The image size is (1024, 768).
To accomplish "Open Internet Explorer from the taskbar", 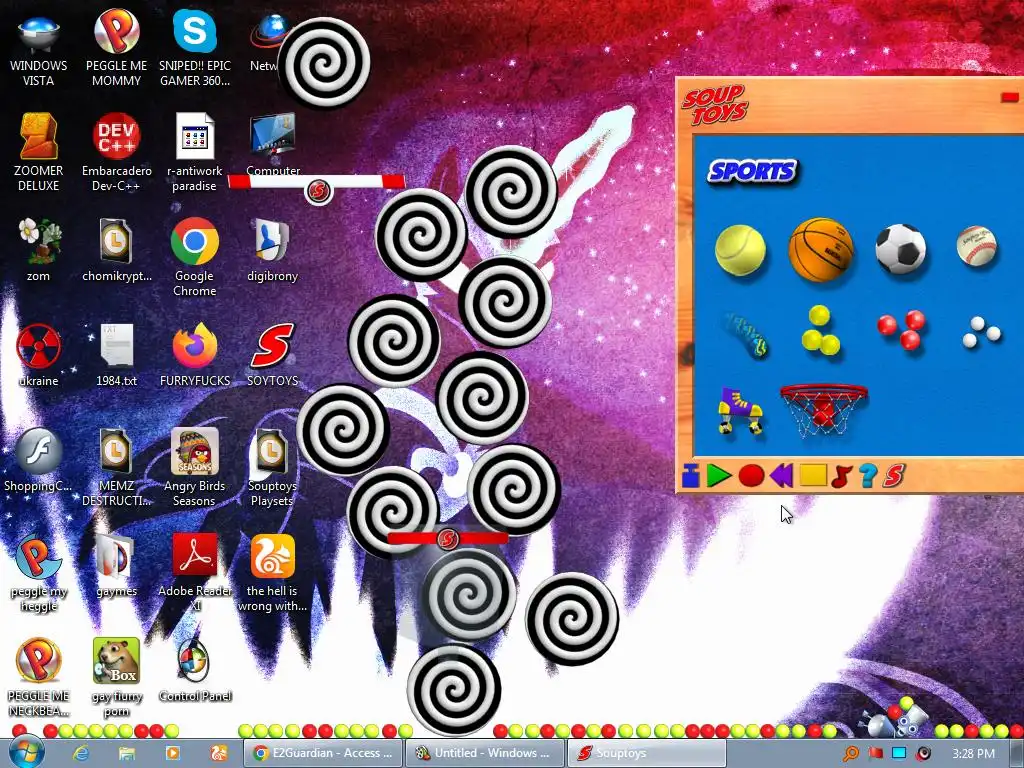I will pyautogui.click(x=81, y=754).
